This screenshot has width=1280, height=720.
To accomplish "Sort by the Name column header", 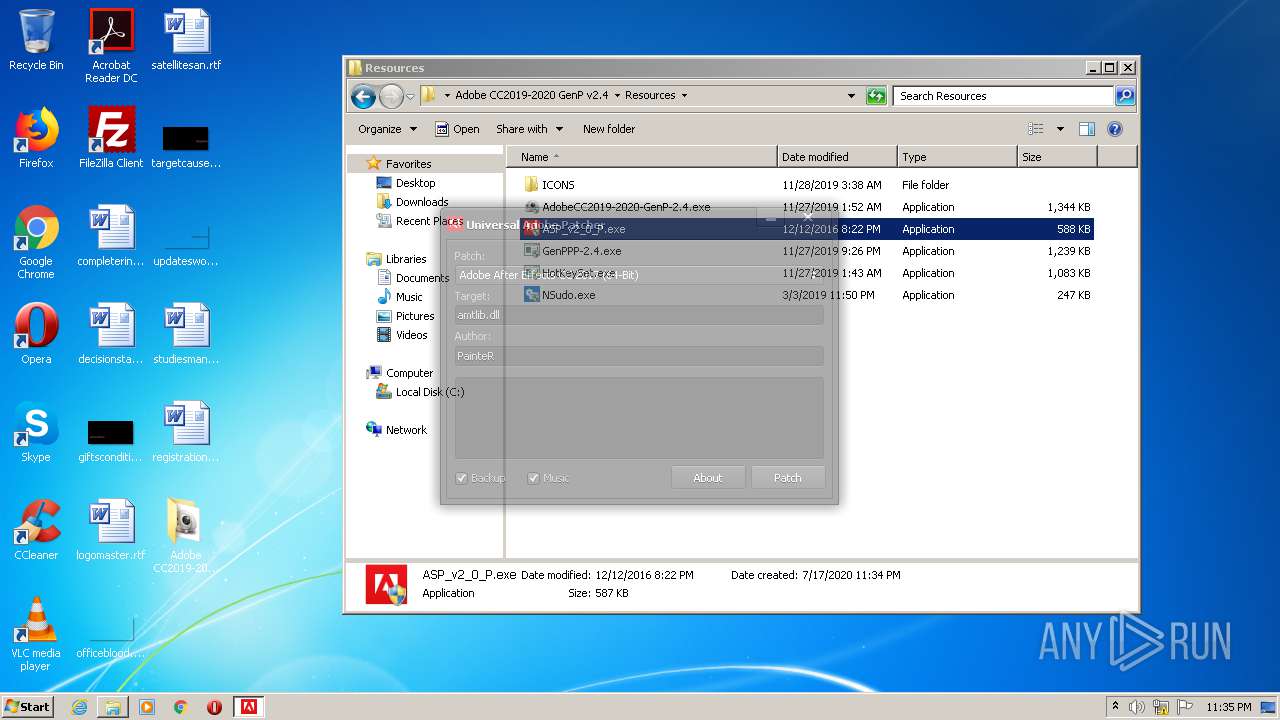I will tap(643, 157).
